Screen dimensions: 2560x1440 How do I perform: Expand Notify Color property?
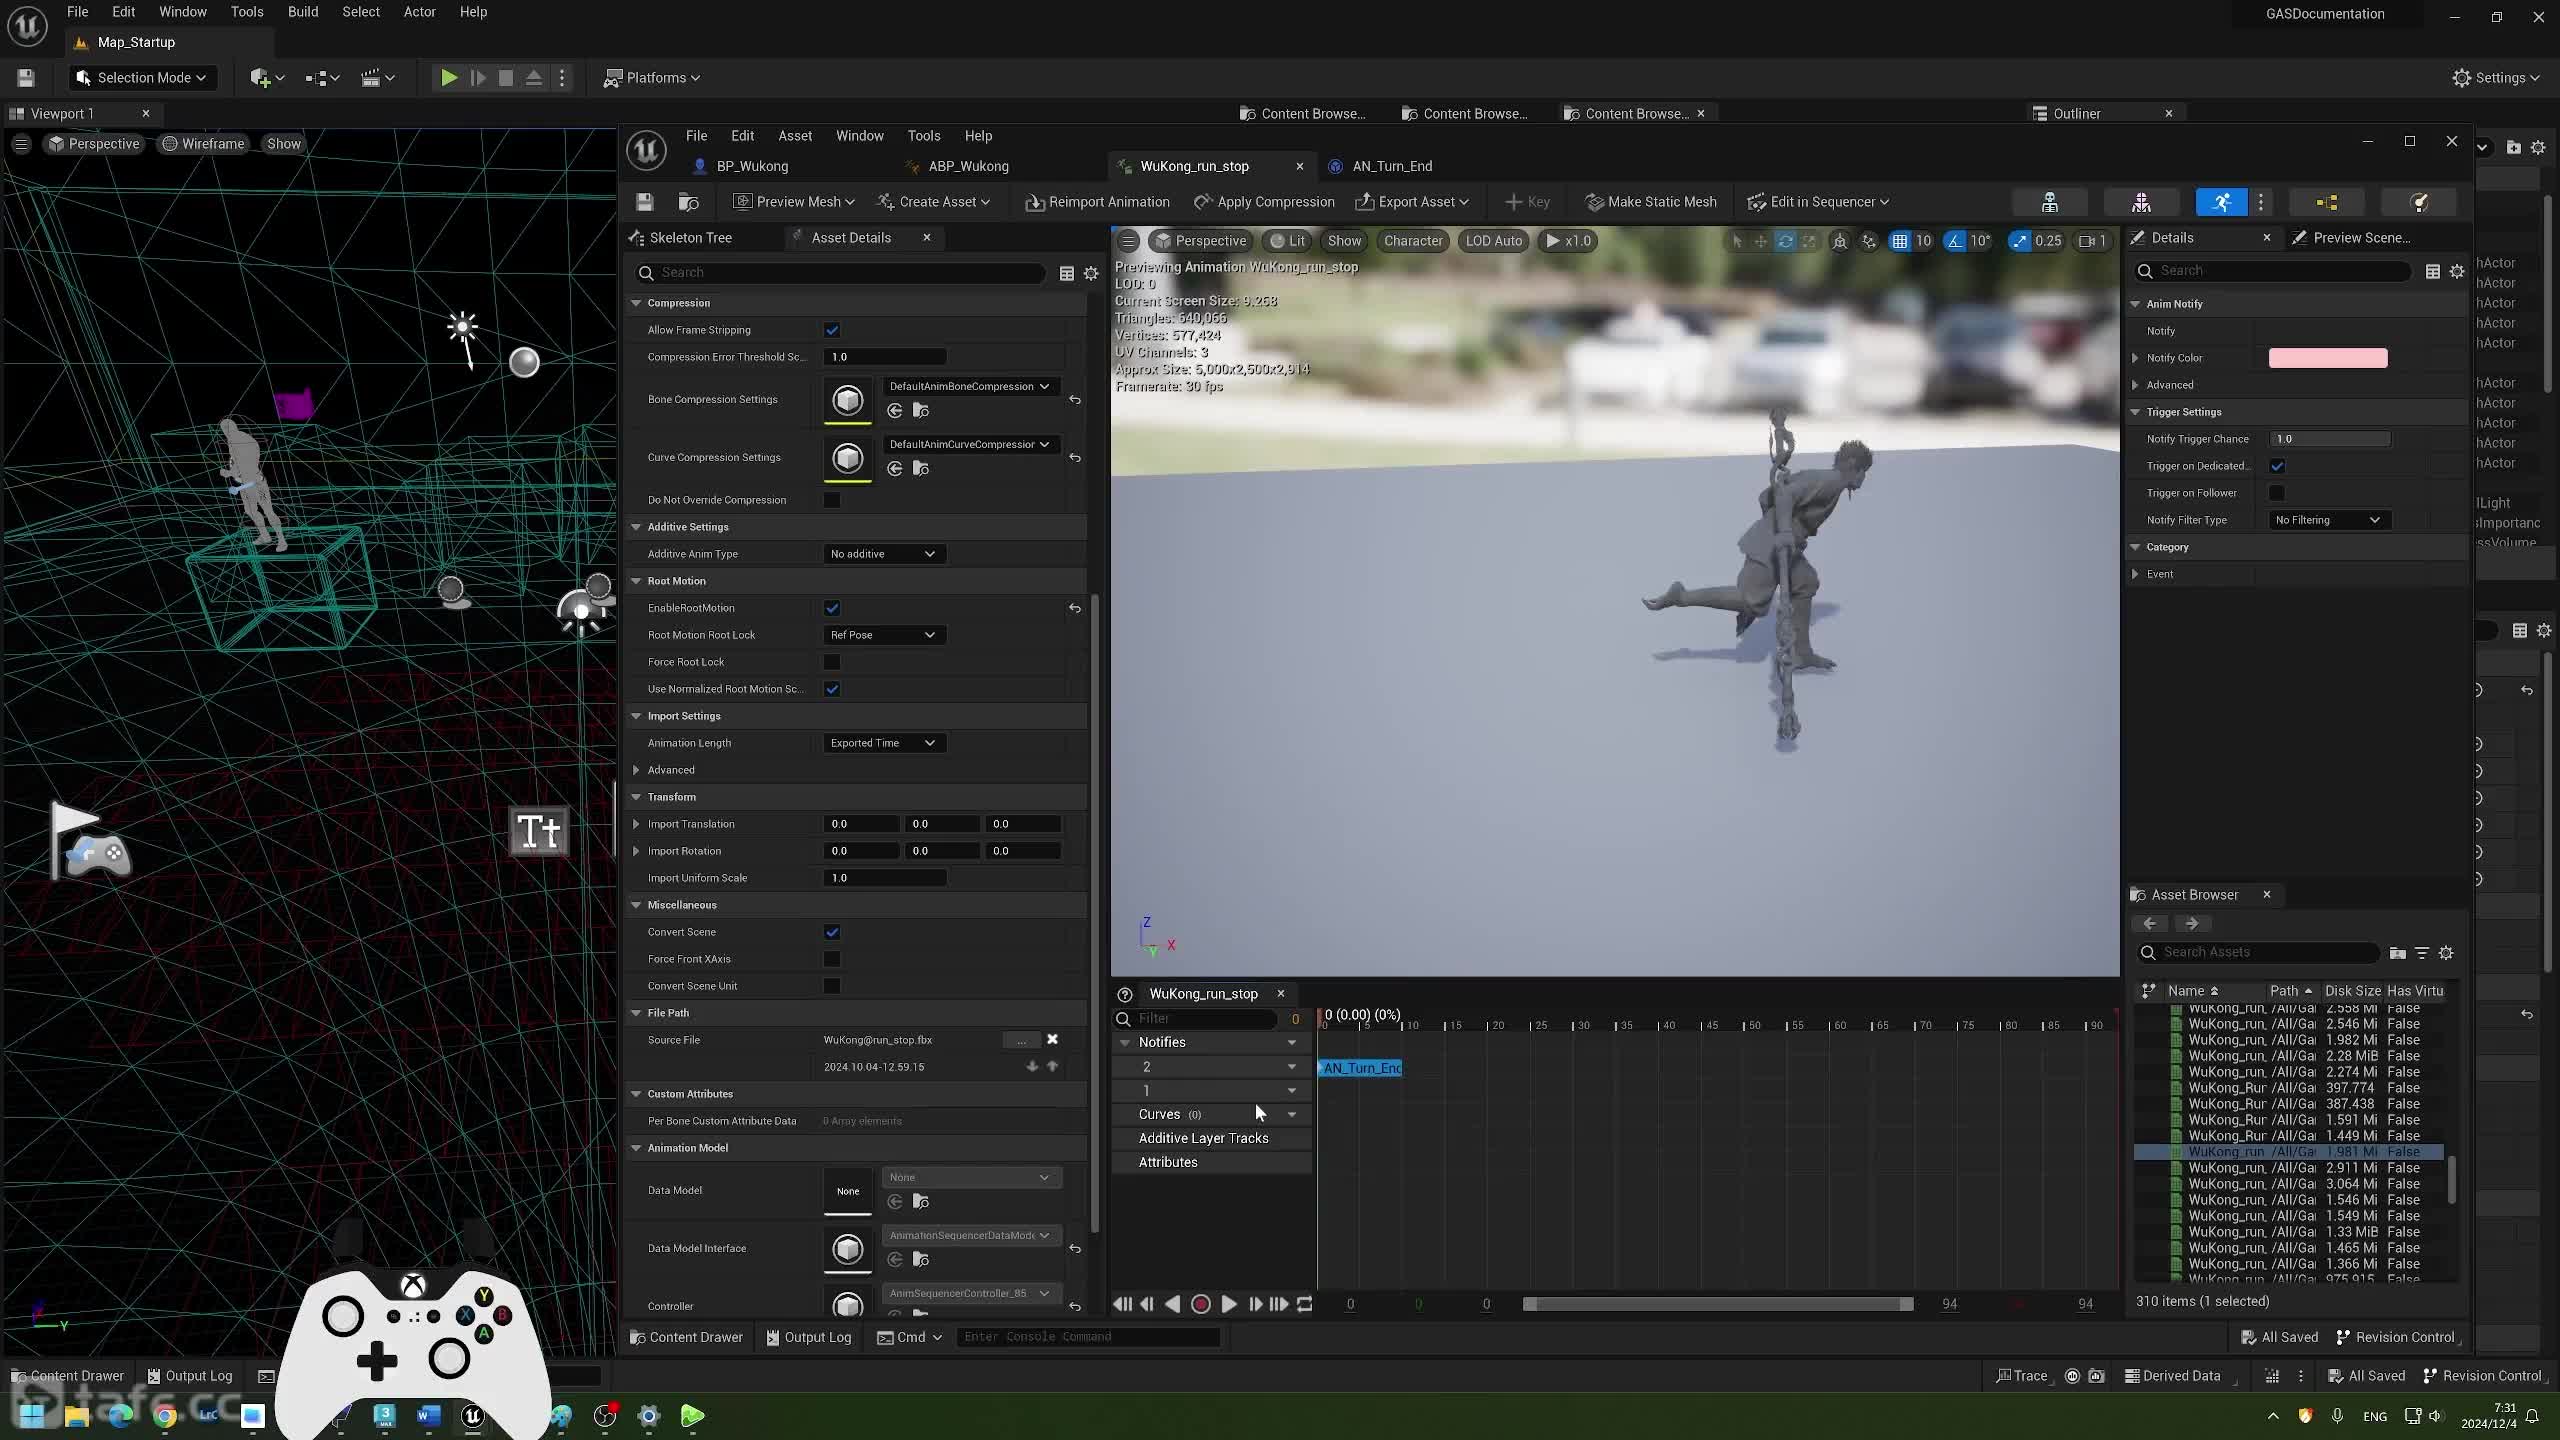pos(2136,358)
